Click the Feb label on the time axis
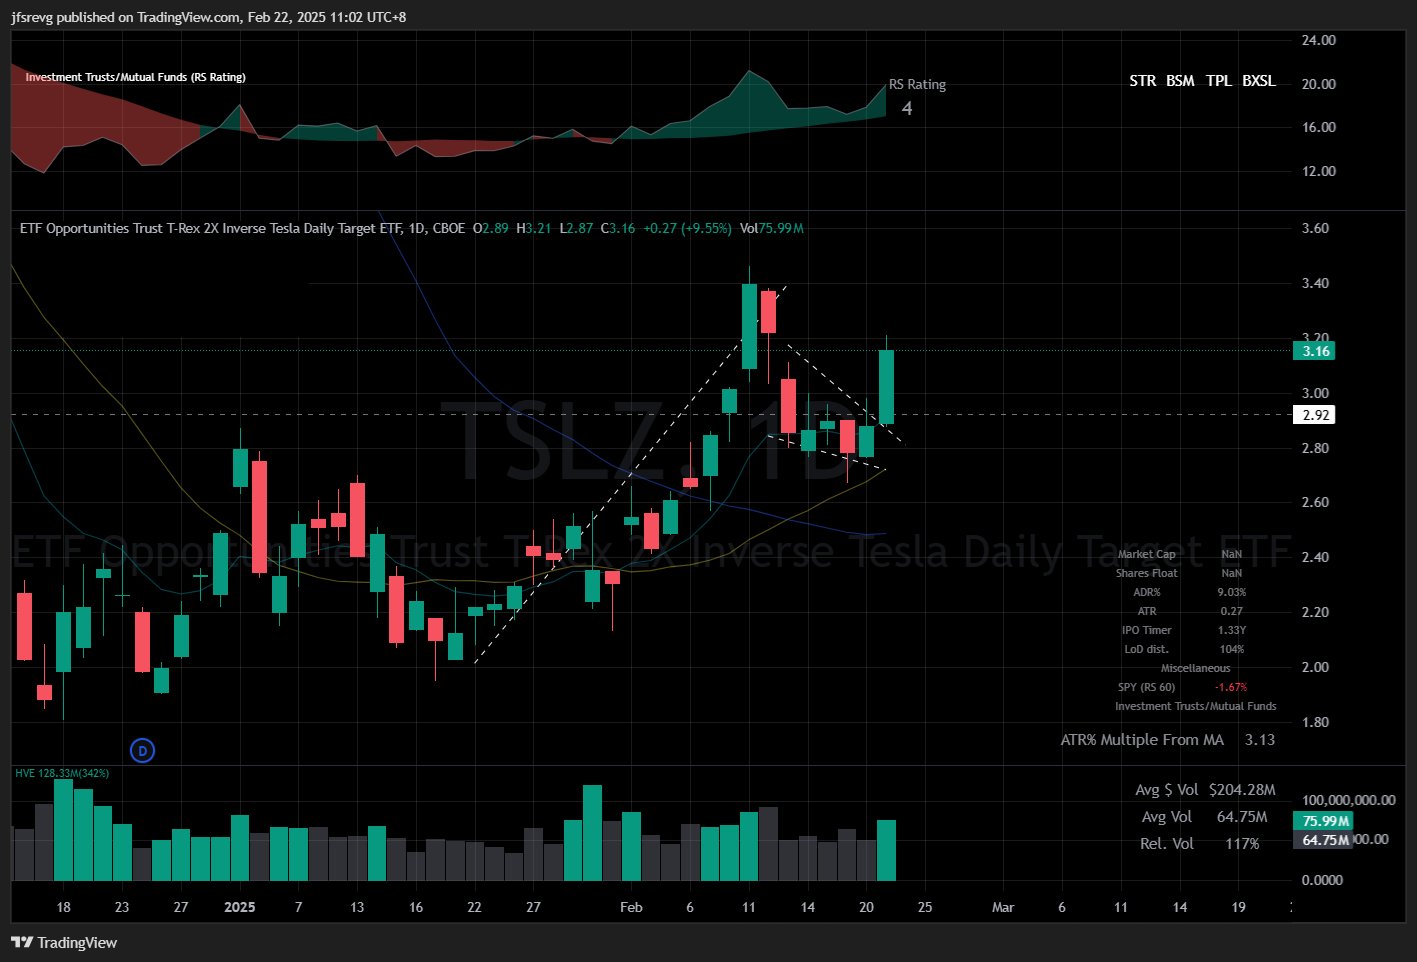This screenshot has width=1417, height=962. (631, 907)
